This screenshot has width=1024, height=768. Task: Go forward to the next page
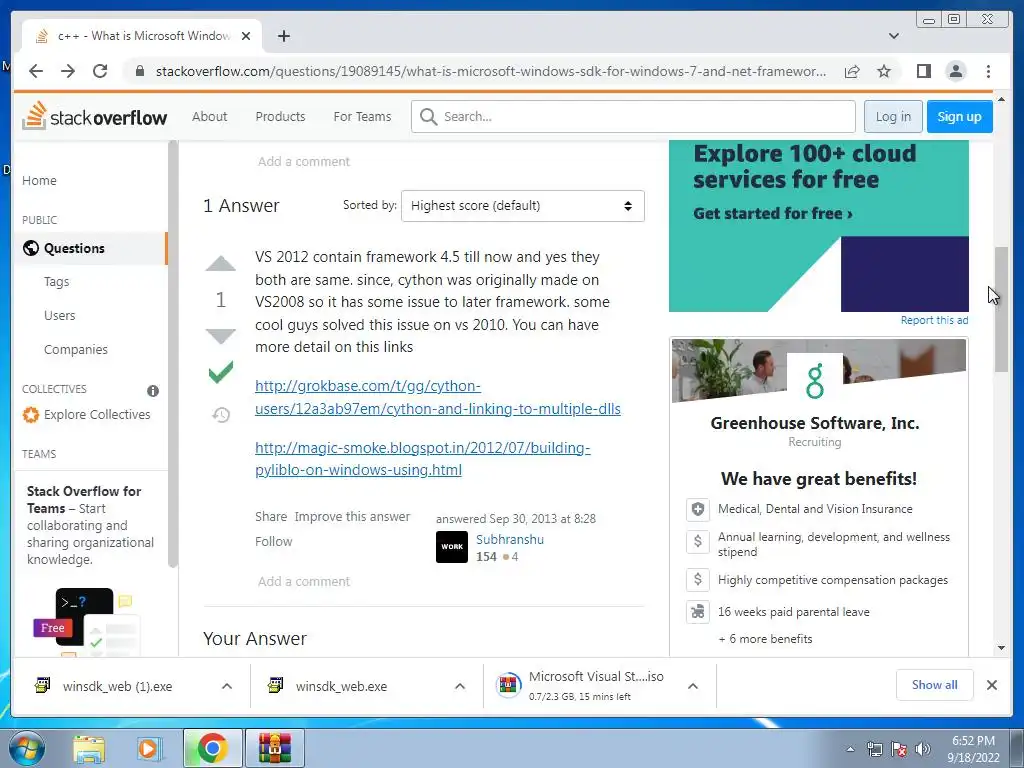tap(68, 71)
